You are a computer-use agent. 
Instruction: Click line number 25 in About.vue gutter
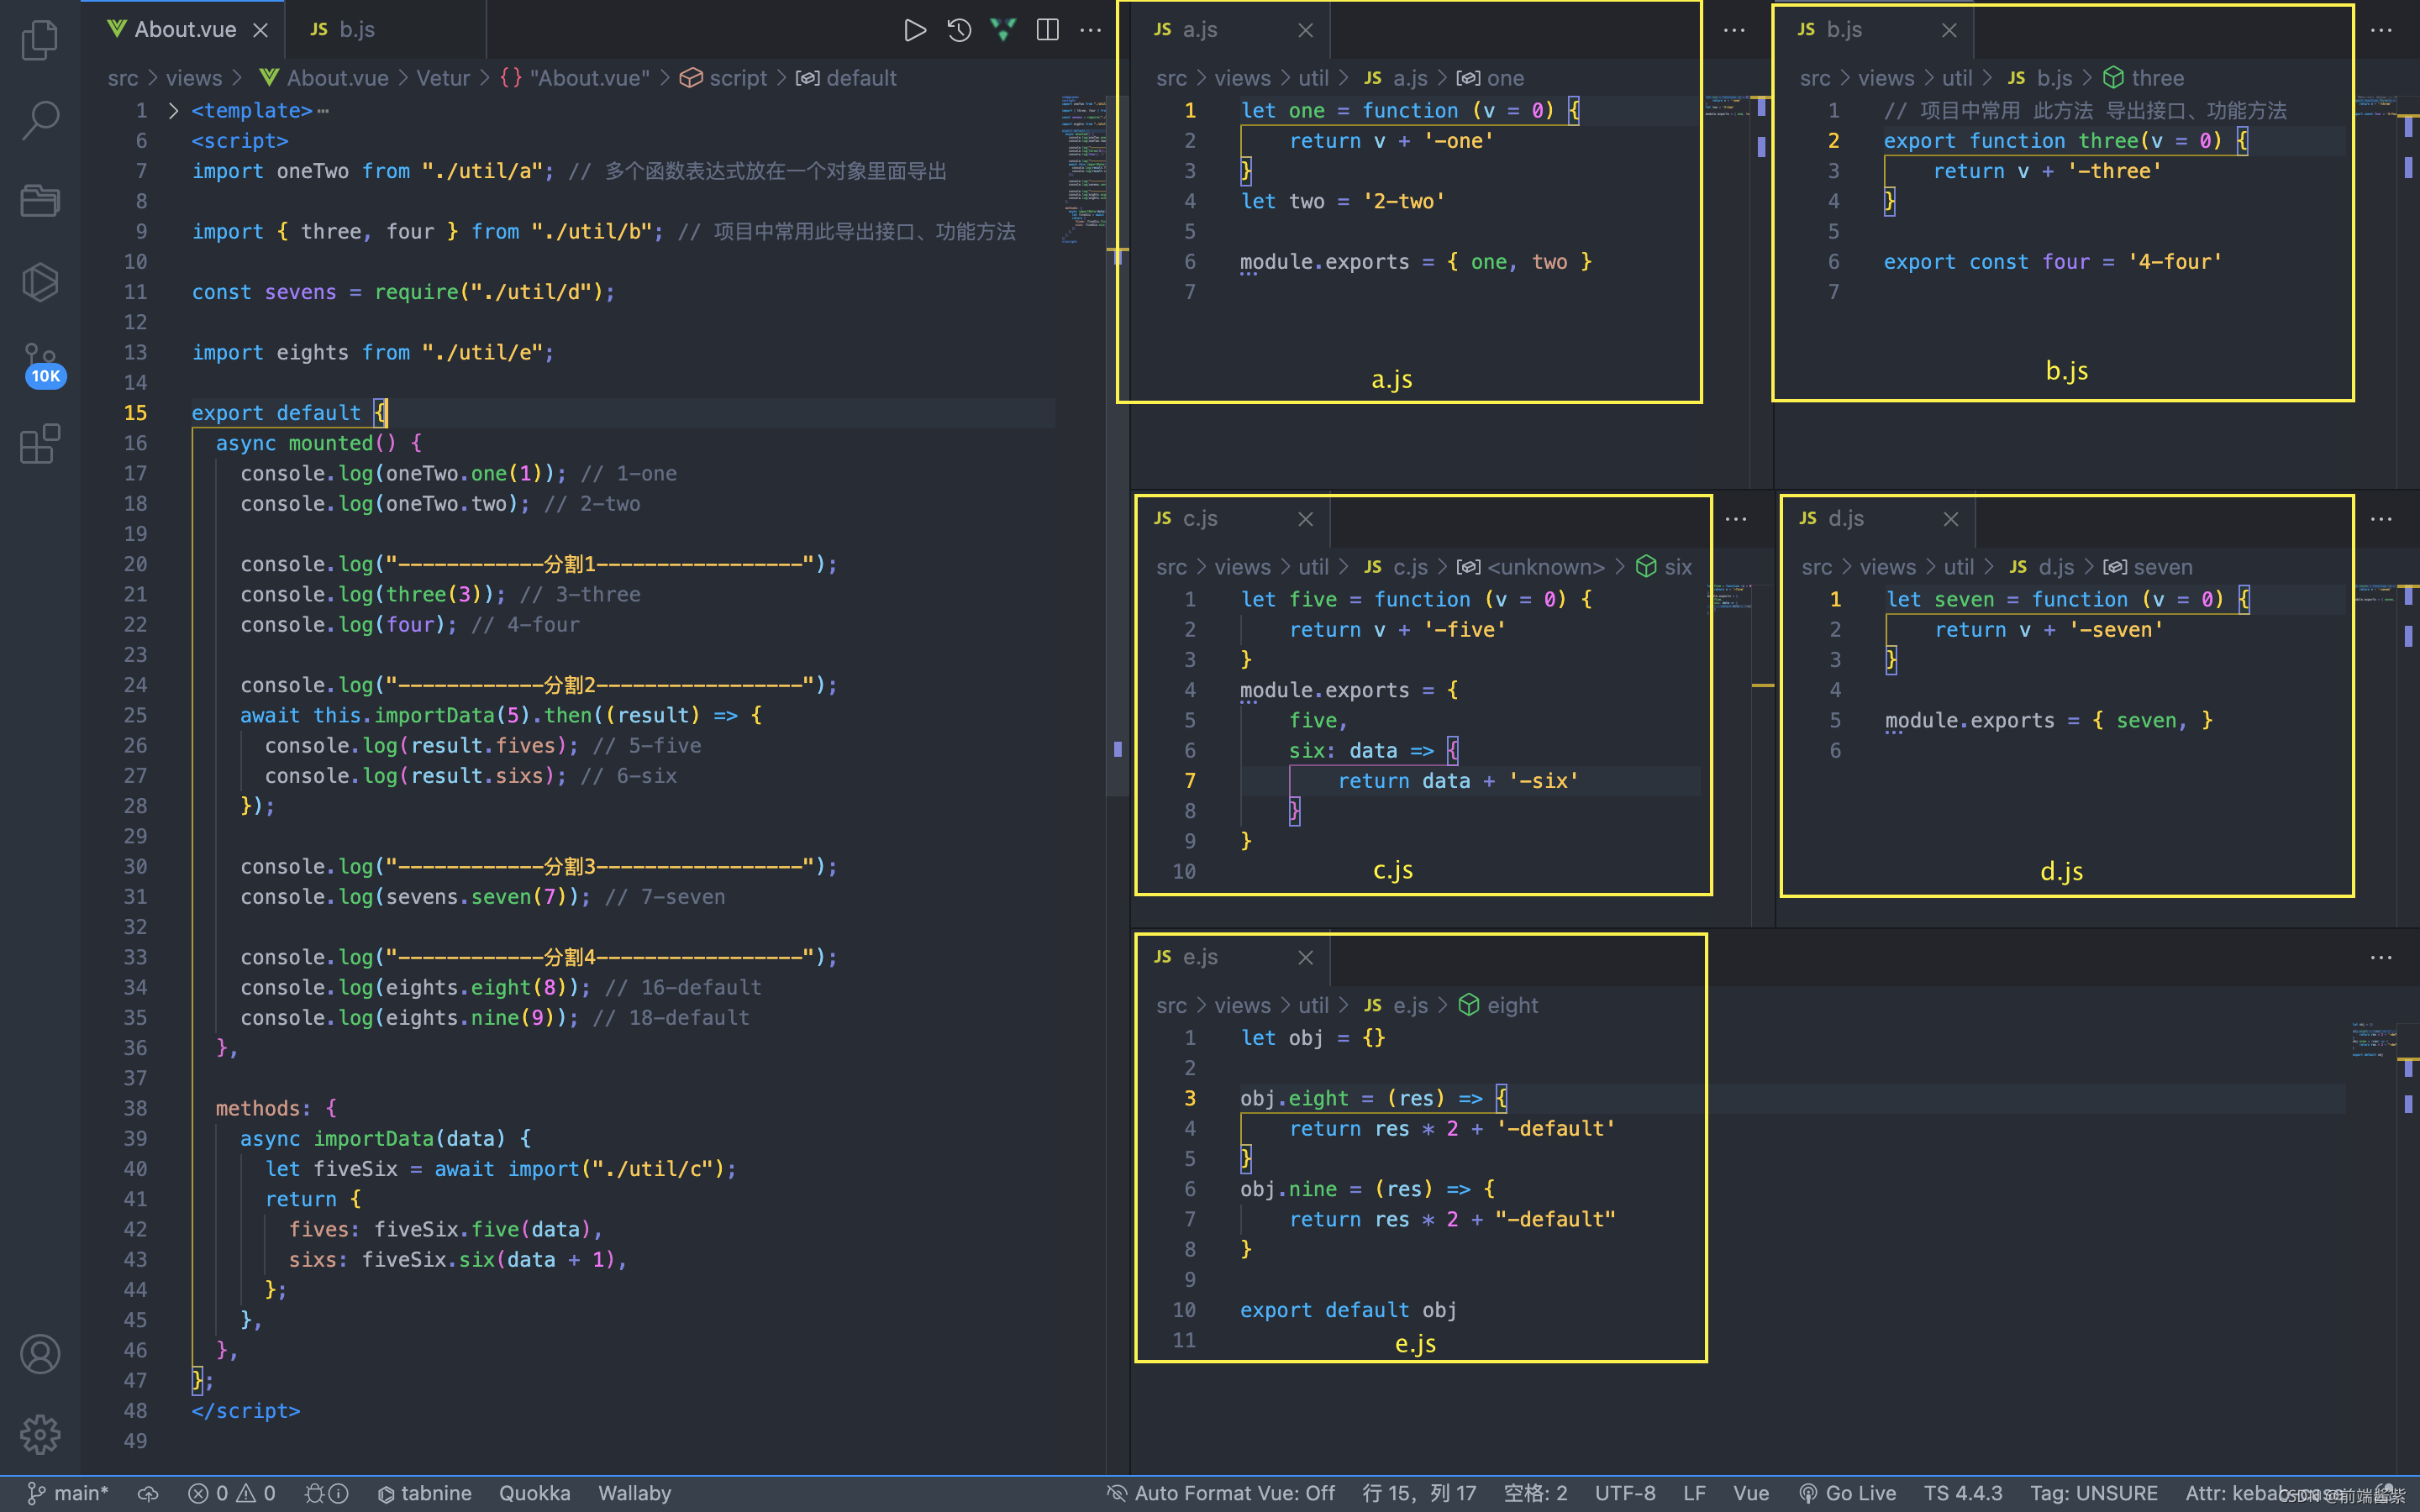coord(135,715)
